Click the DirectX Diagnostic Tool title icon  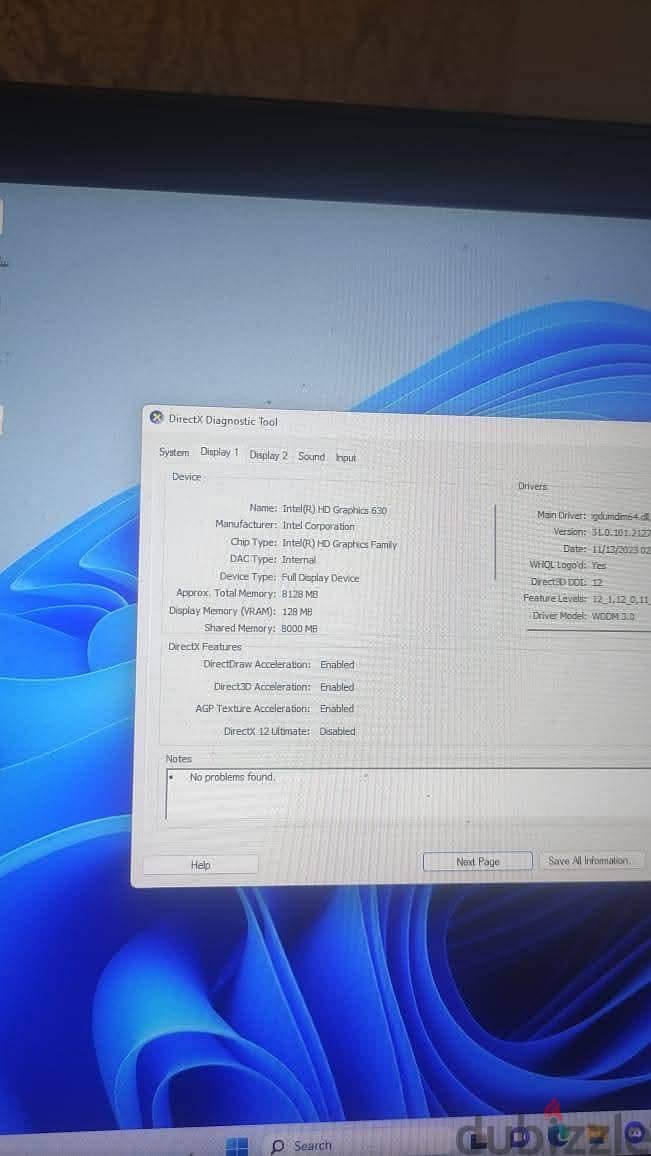click(156, 418)
